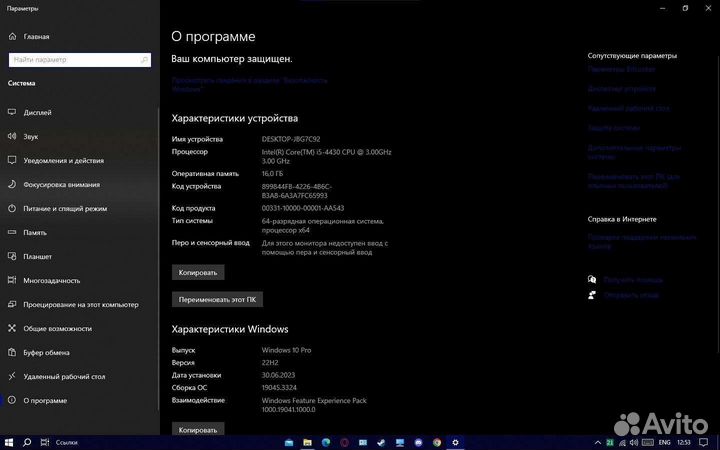Open the volume control in tray
Screen dimensions: 720x450
[634, 442]
